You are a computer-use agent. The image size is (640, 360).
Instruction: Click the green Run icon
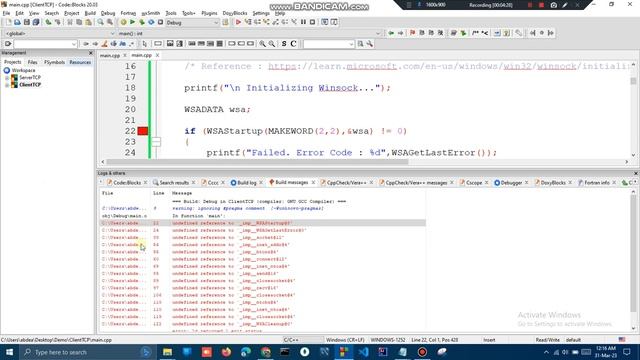132,22
